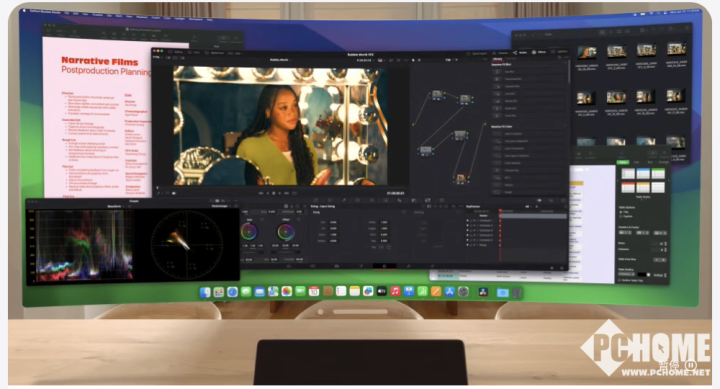The height and width of the screenshot is (389, 720).
Task: Open the Power Window circle palette icon
Action: [x=357, y=200]
